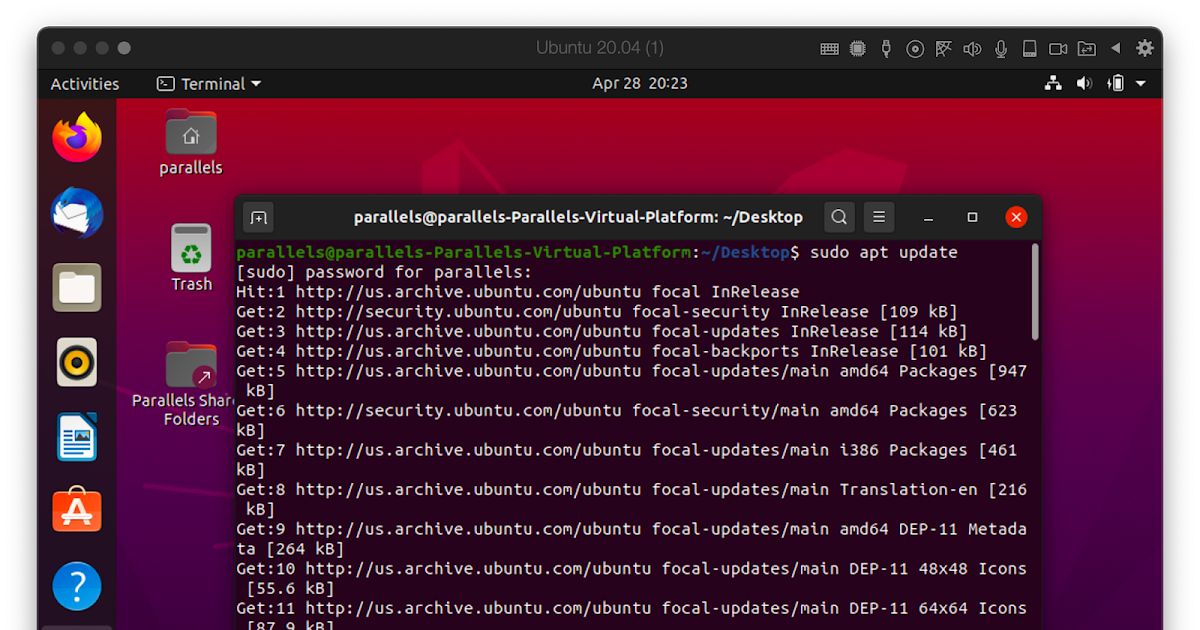The image size is (1200, 630).
Task: Open the Terminal hamburger menu
Action: pyautogui.click(x=879, y=217)
